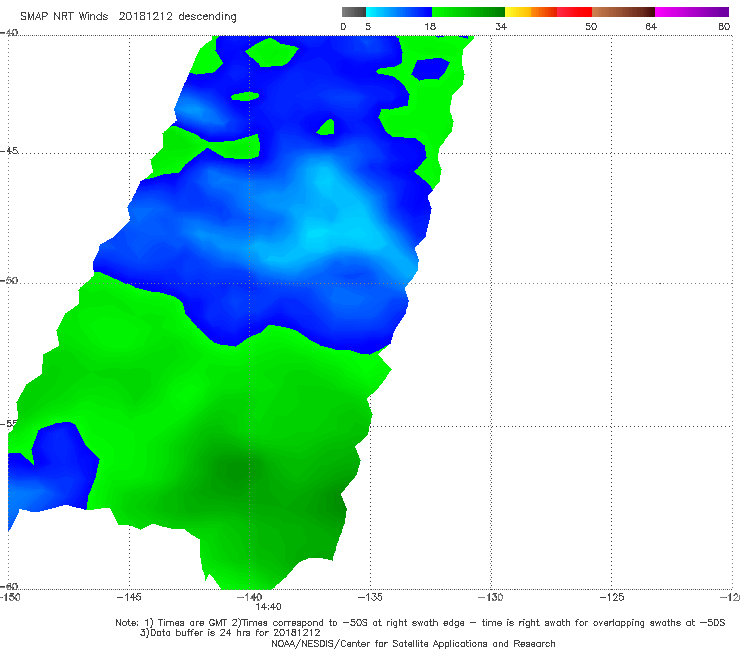Select the red segment of the color bar
740x650 pixels.
click(x=574, y=12)
